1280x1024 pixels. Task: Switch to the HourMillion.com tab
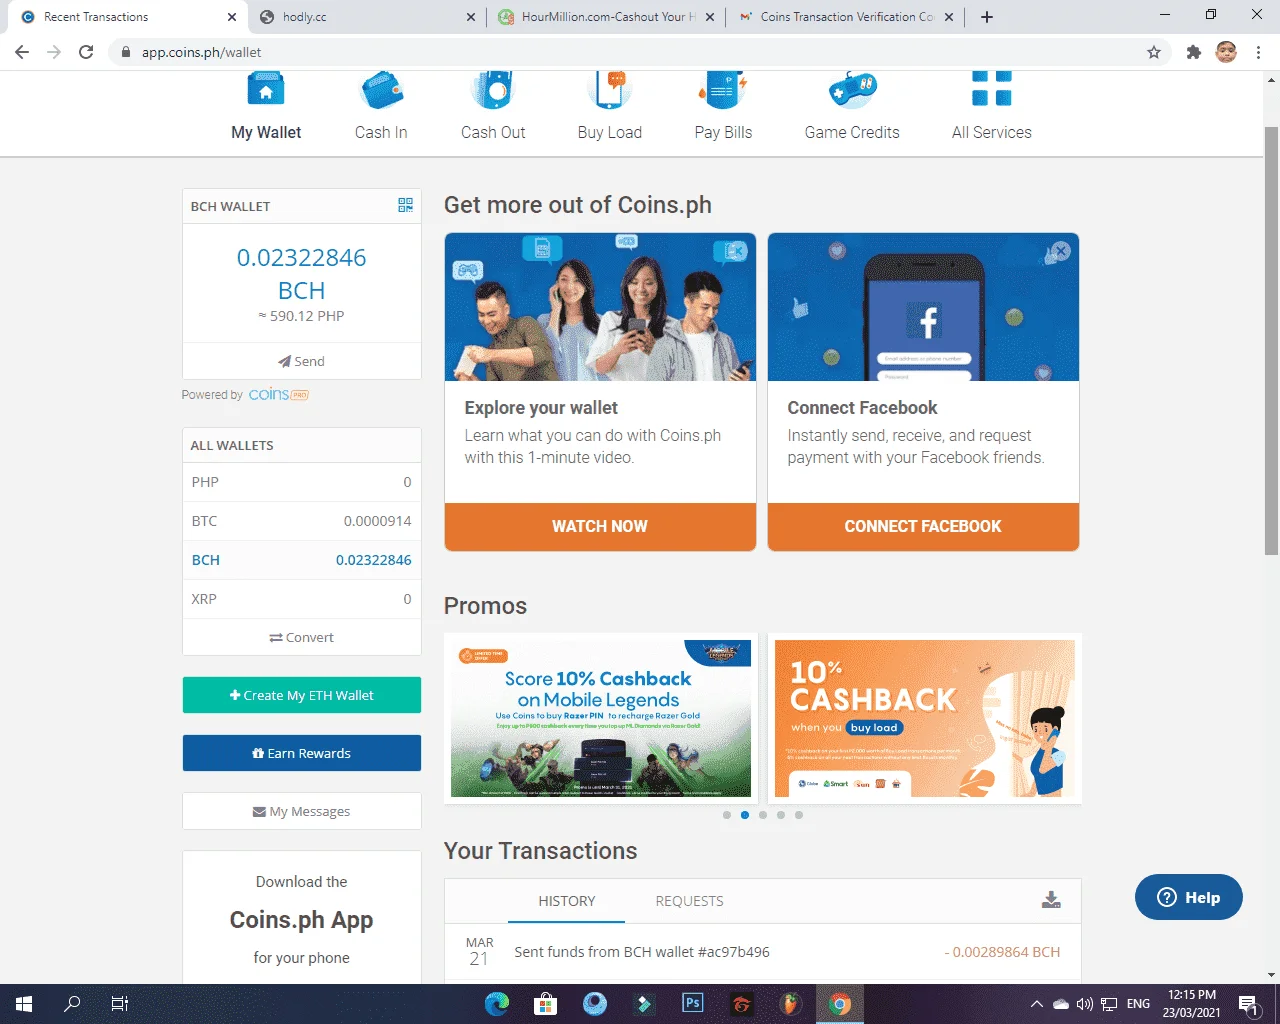[606, 17]
